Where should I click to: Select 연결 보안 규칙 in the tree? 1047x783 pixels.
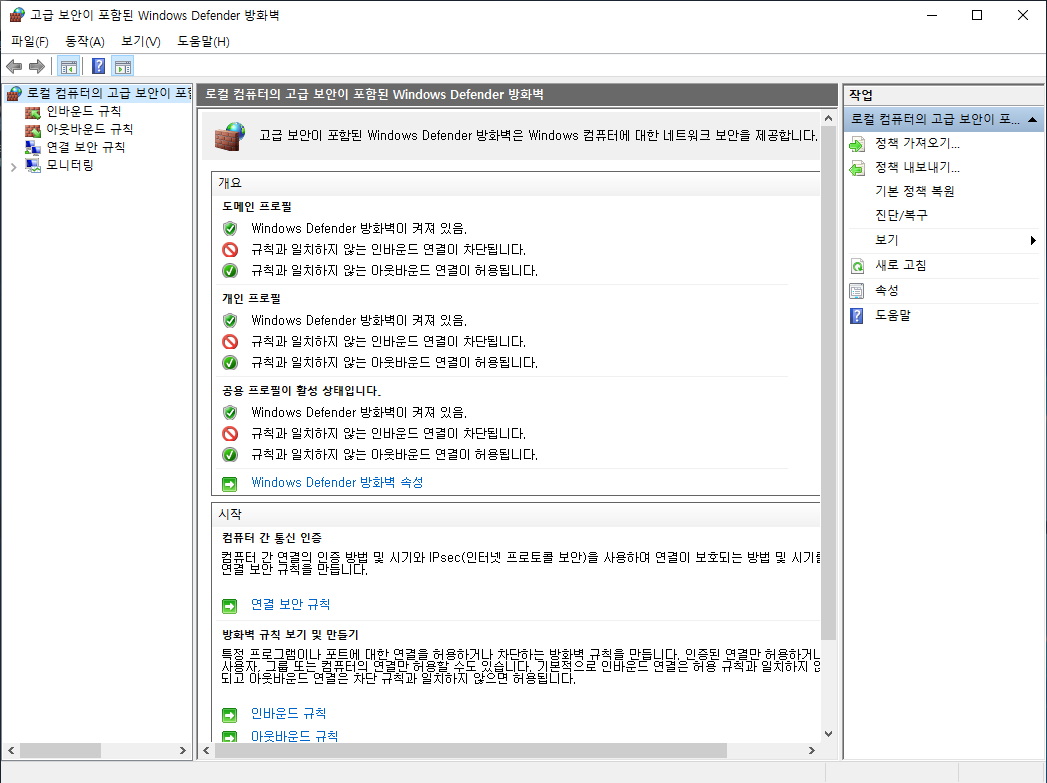(85, 148)
